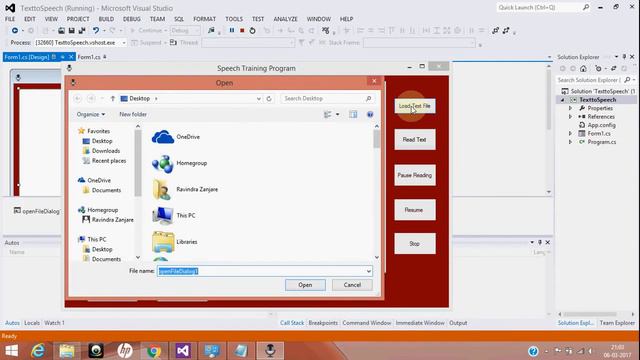Open the File name combo box dropdown arrow
Viewport: 640px width, 360px height.
tap(369, 271)
